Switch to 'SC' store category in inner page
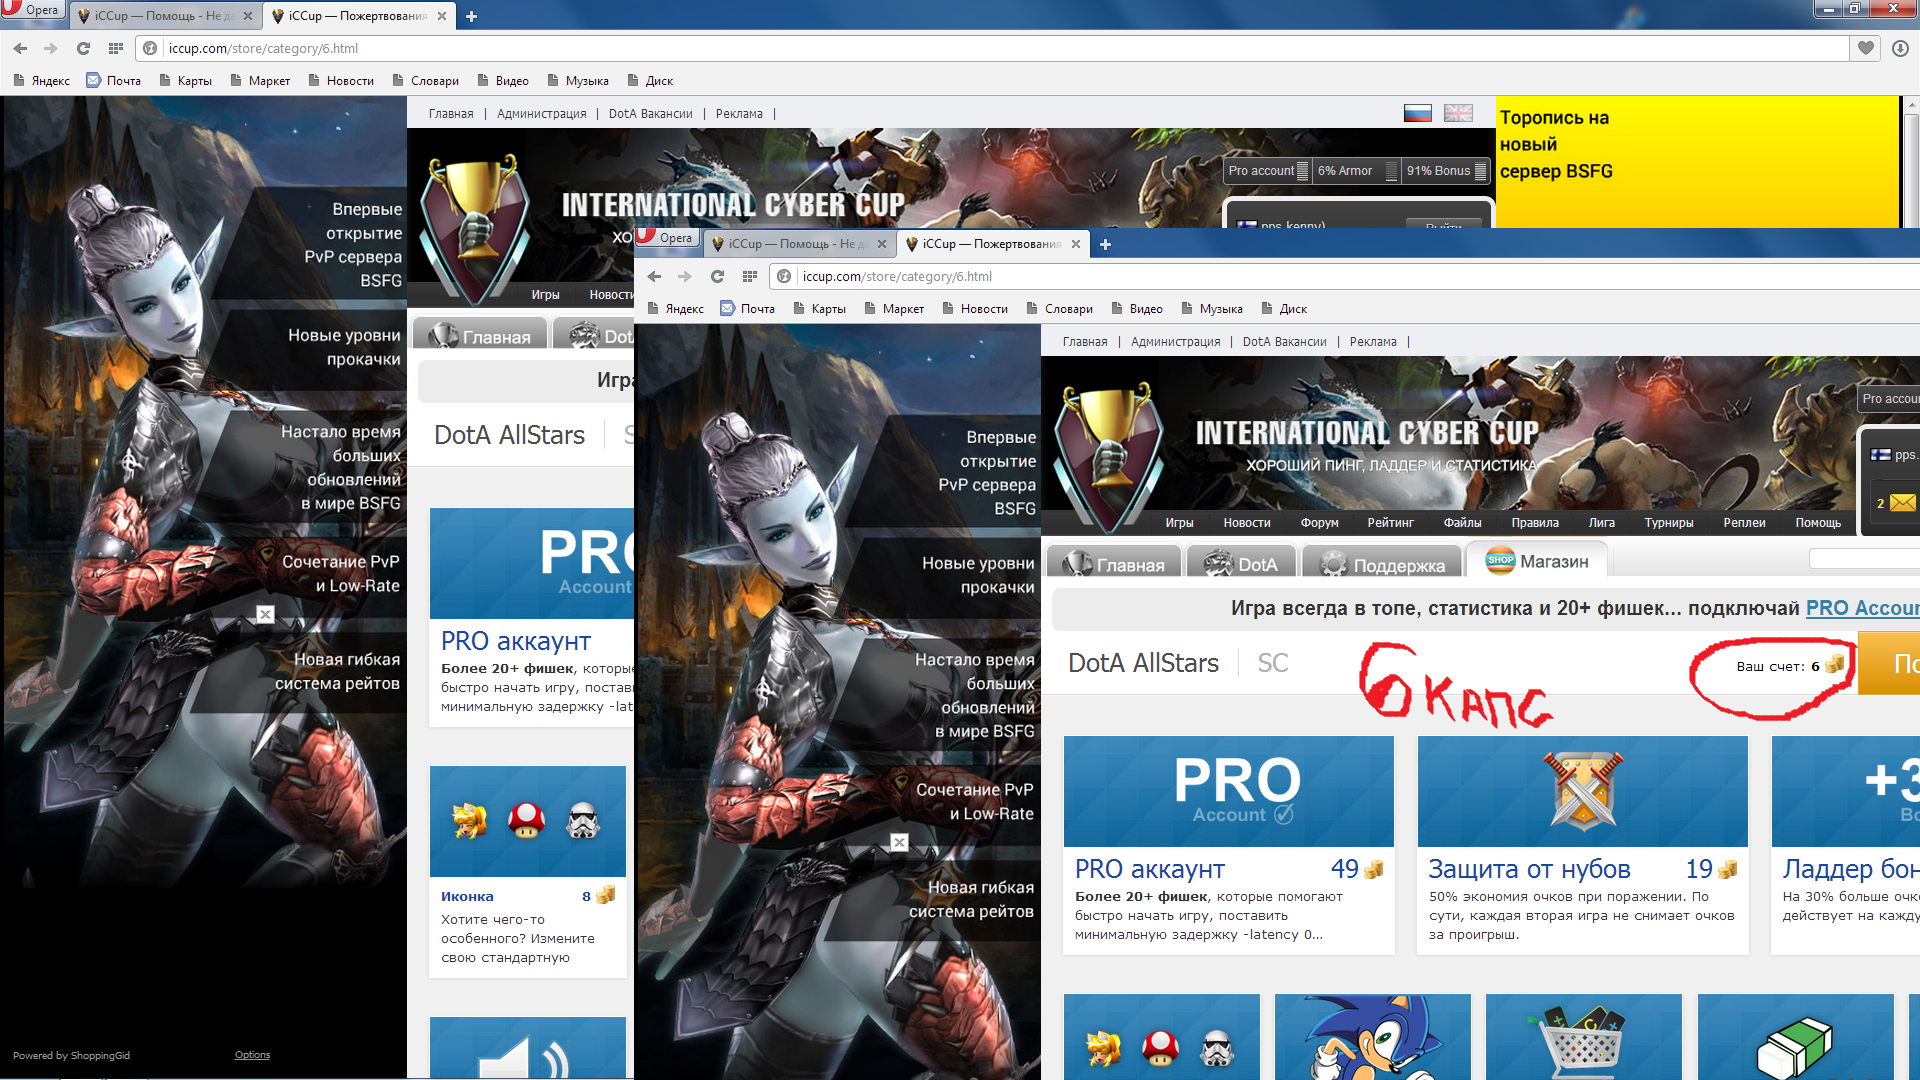The height and width of the screenshot is (1080, 1920). point(1272,663)
